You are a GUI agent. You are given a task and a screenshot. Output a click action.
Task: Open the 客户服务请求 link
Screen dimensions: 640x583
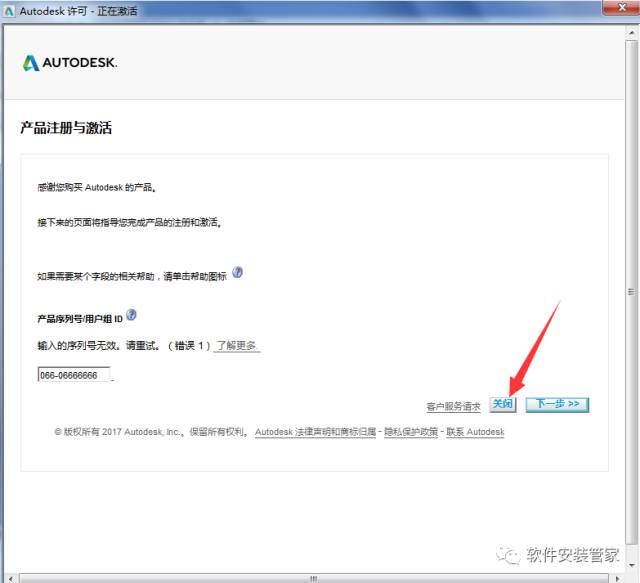pos(454,406)
